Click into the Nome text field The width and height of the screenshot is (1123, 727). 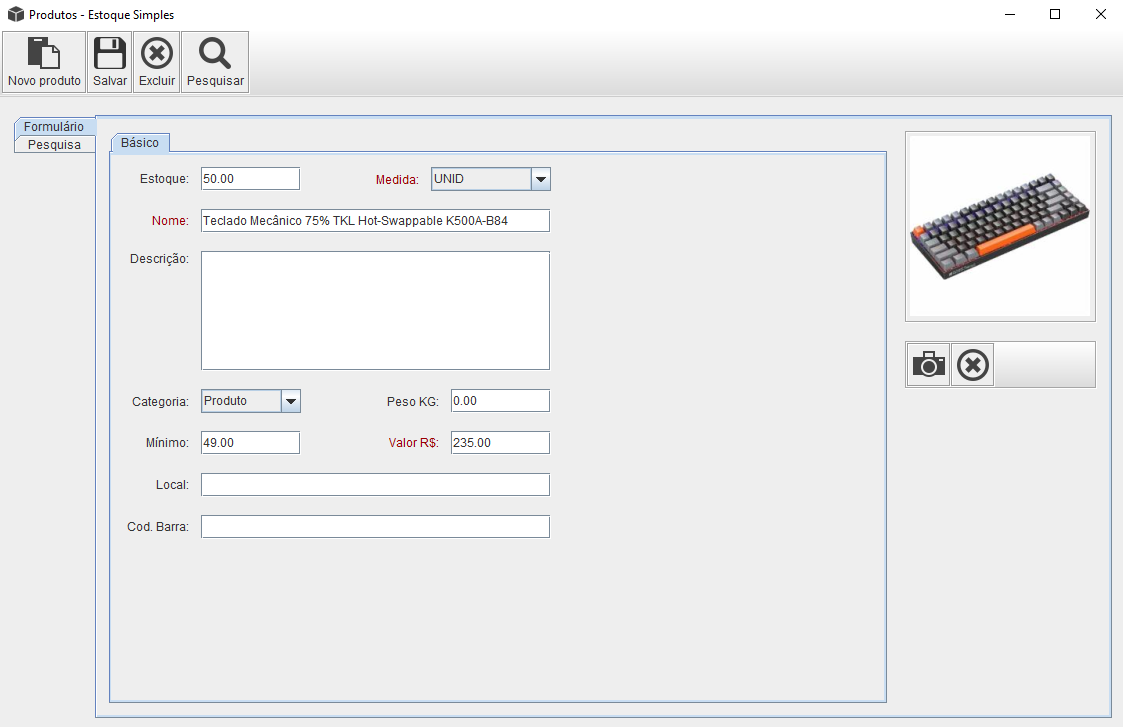pyautogui.click(x=375, y=221)
